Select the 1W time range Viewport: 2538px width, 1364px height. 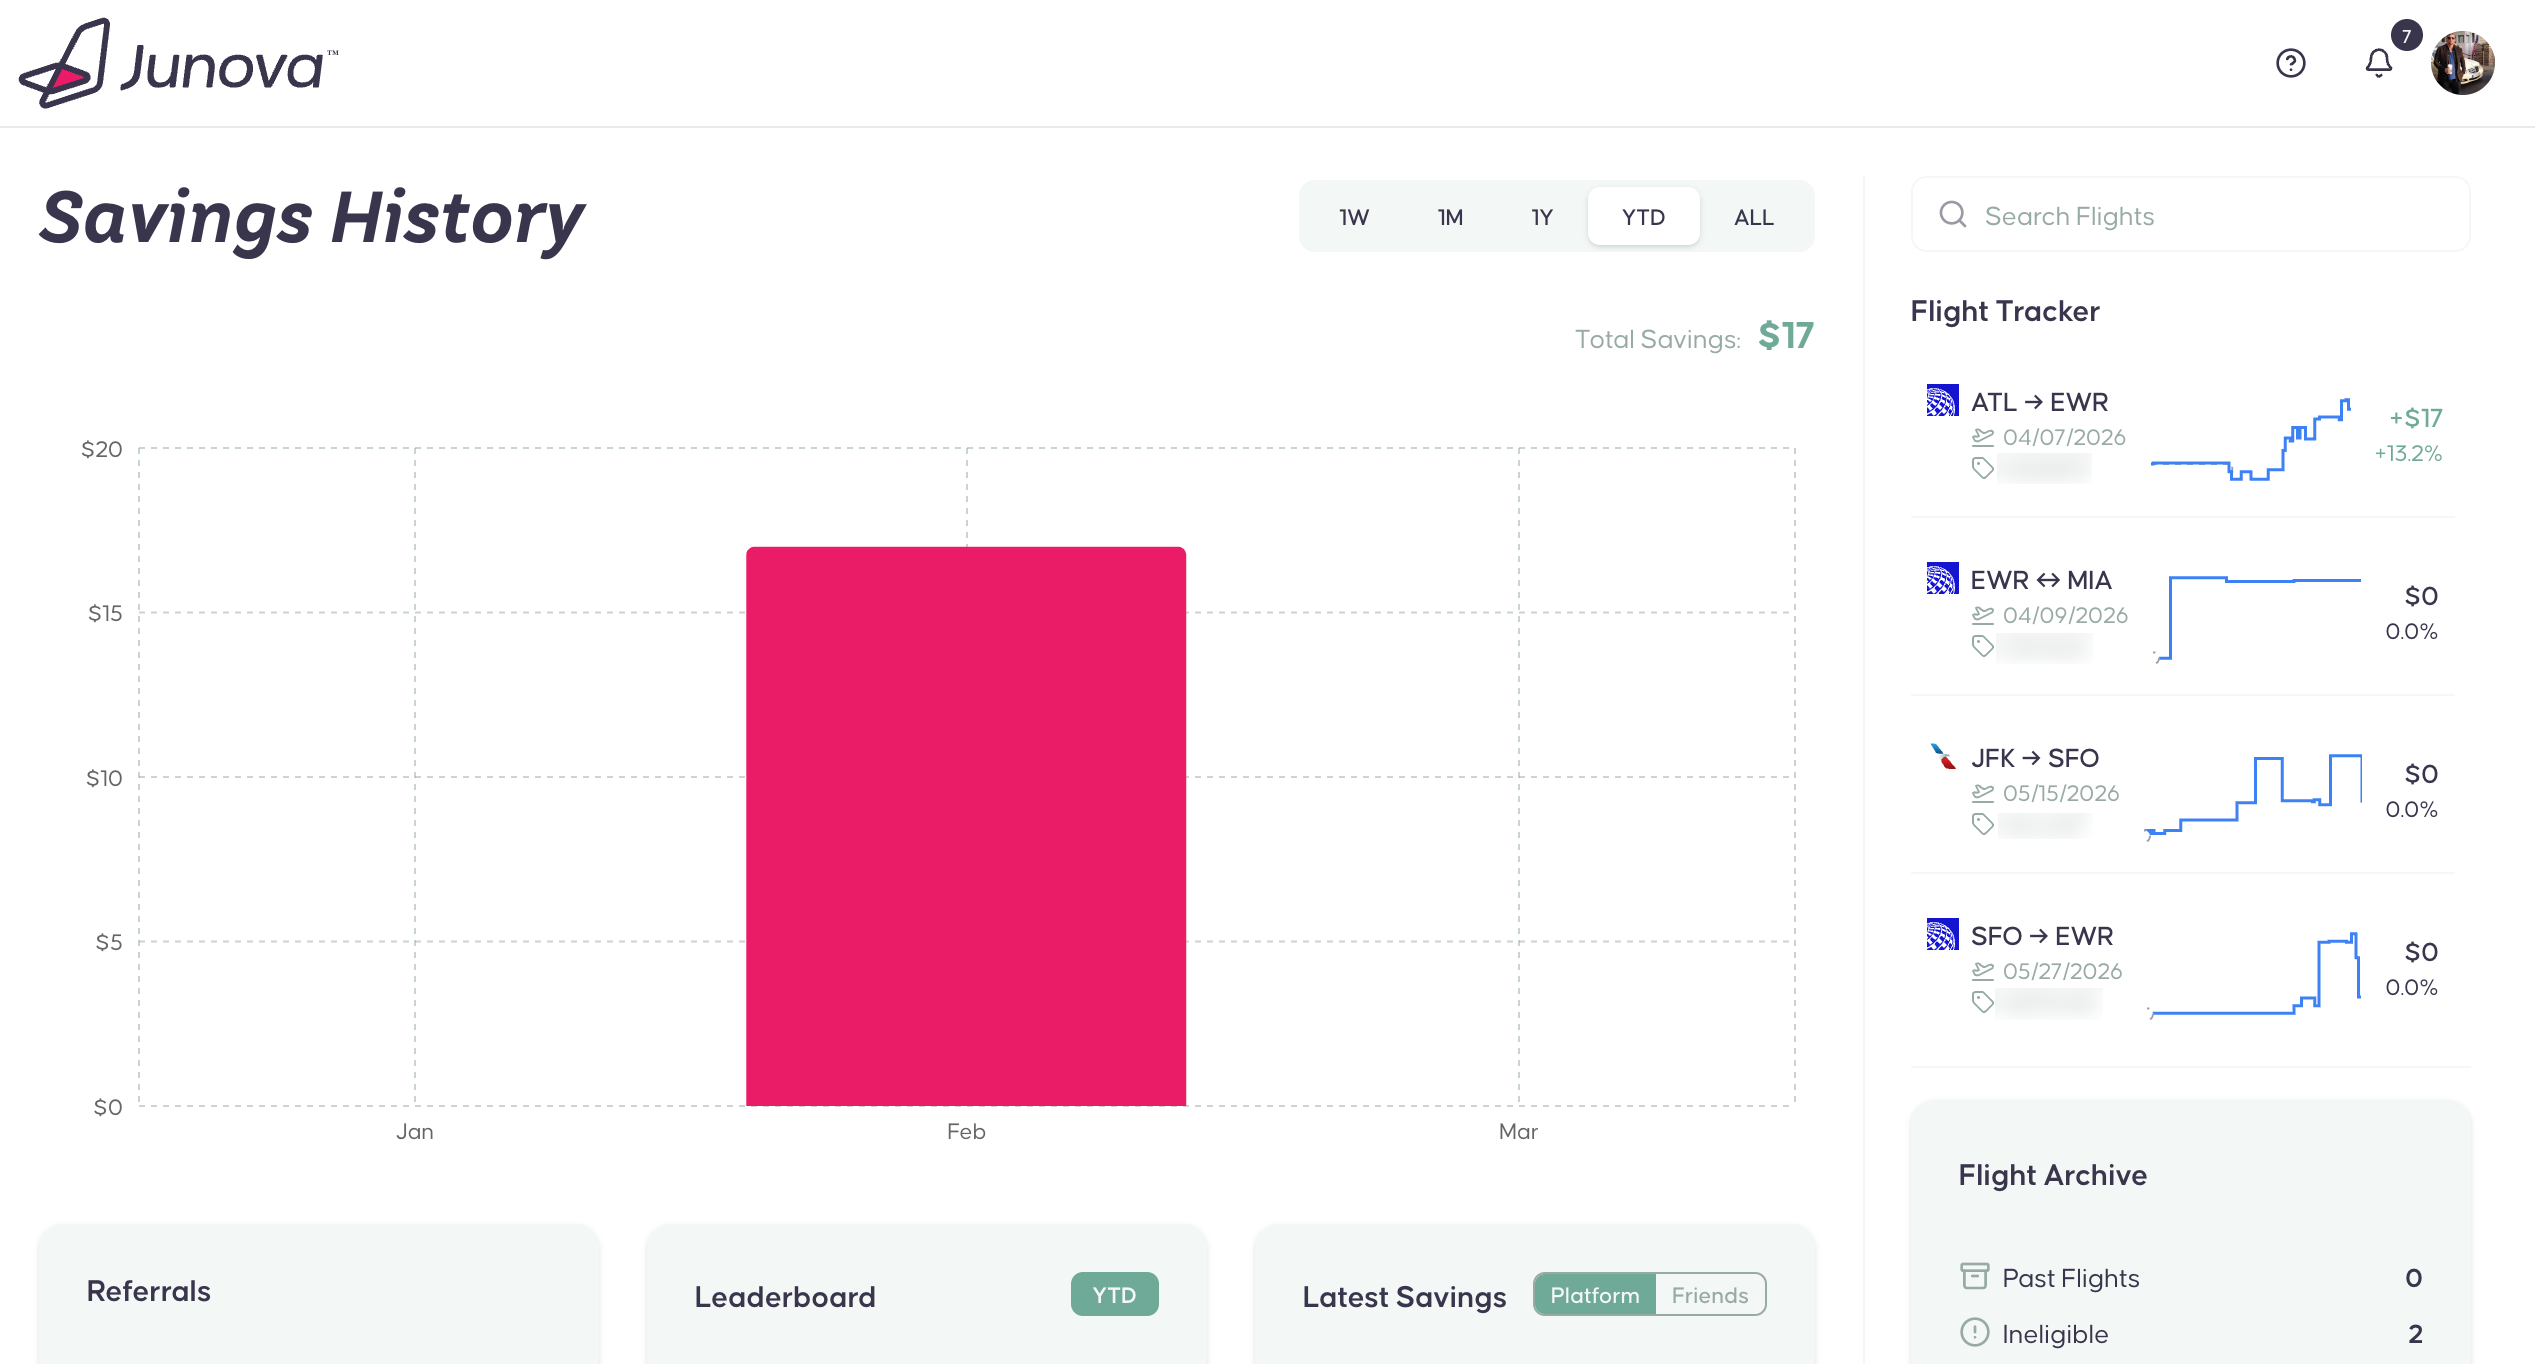(1353, 217)
